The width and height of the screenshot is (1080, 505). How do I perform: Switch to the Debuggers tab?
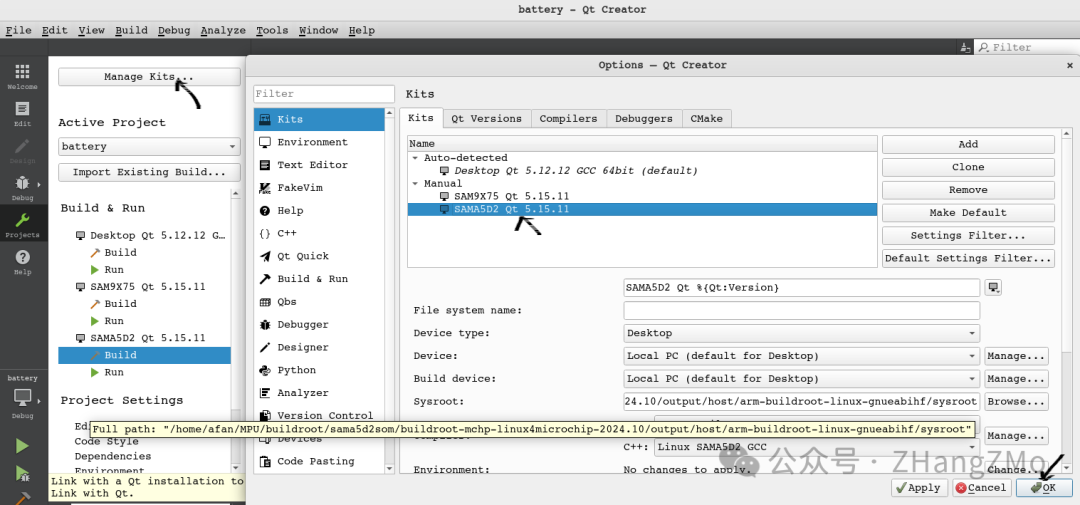click(644, 118)
